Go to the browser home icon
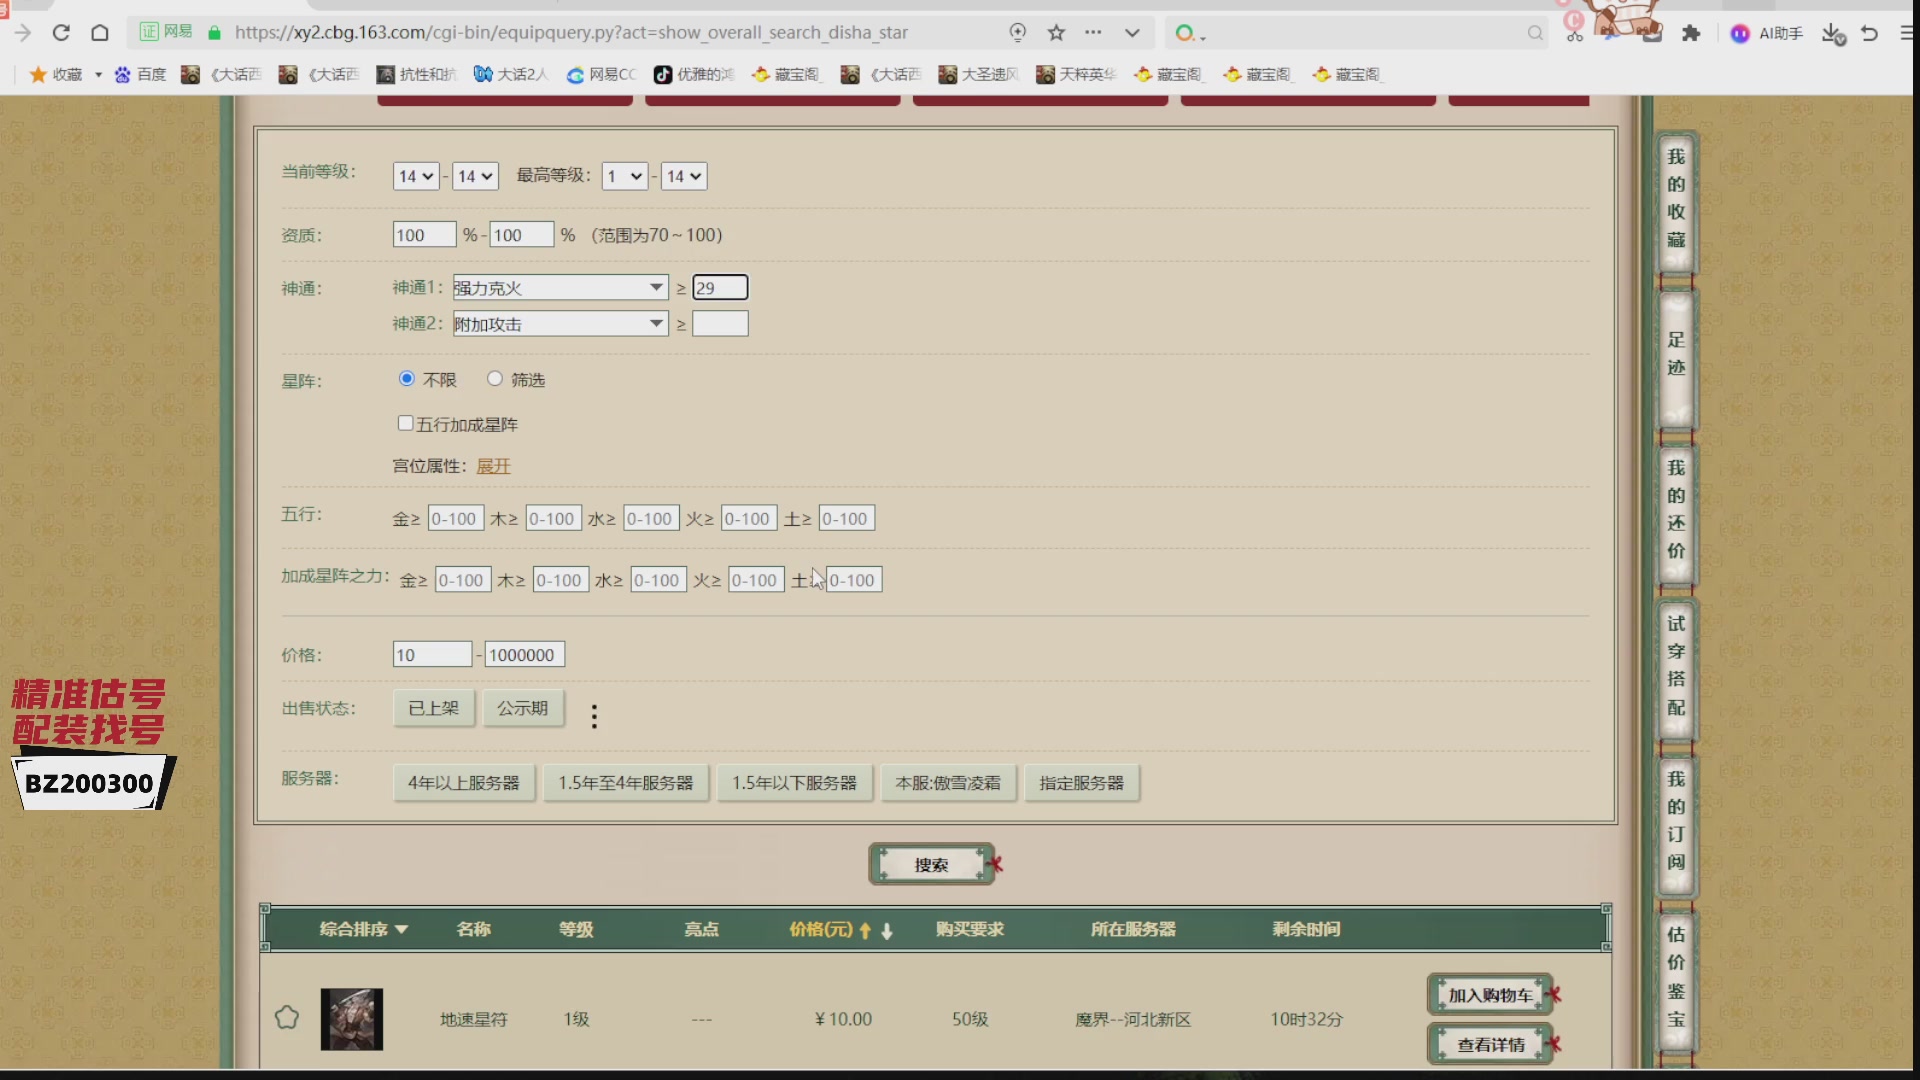Image resolution: width=1920 pixels, height=1080 pixels. 100,33
